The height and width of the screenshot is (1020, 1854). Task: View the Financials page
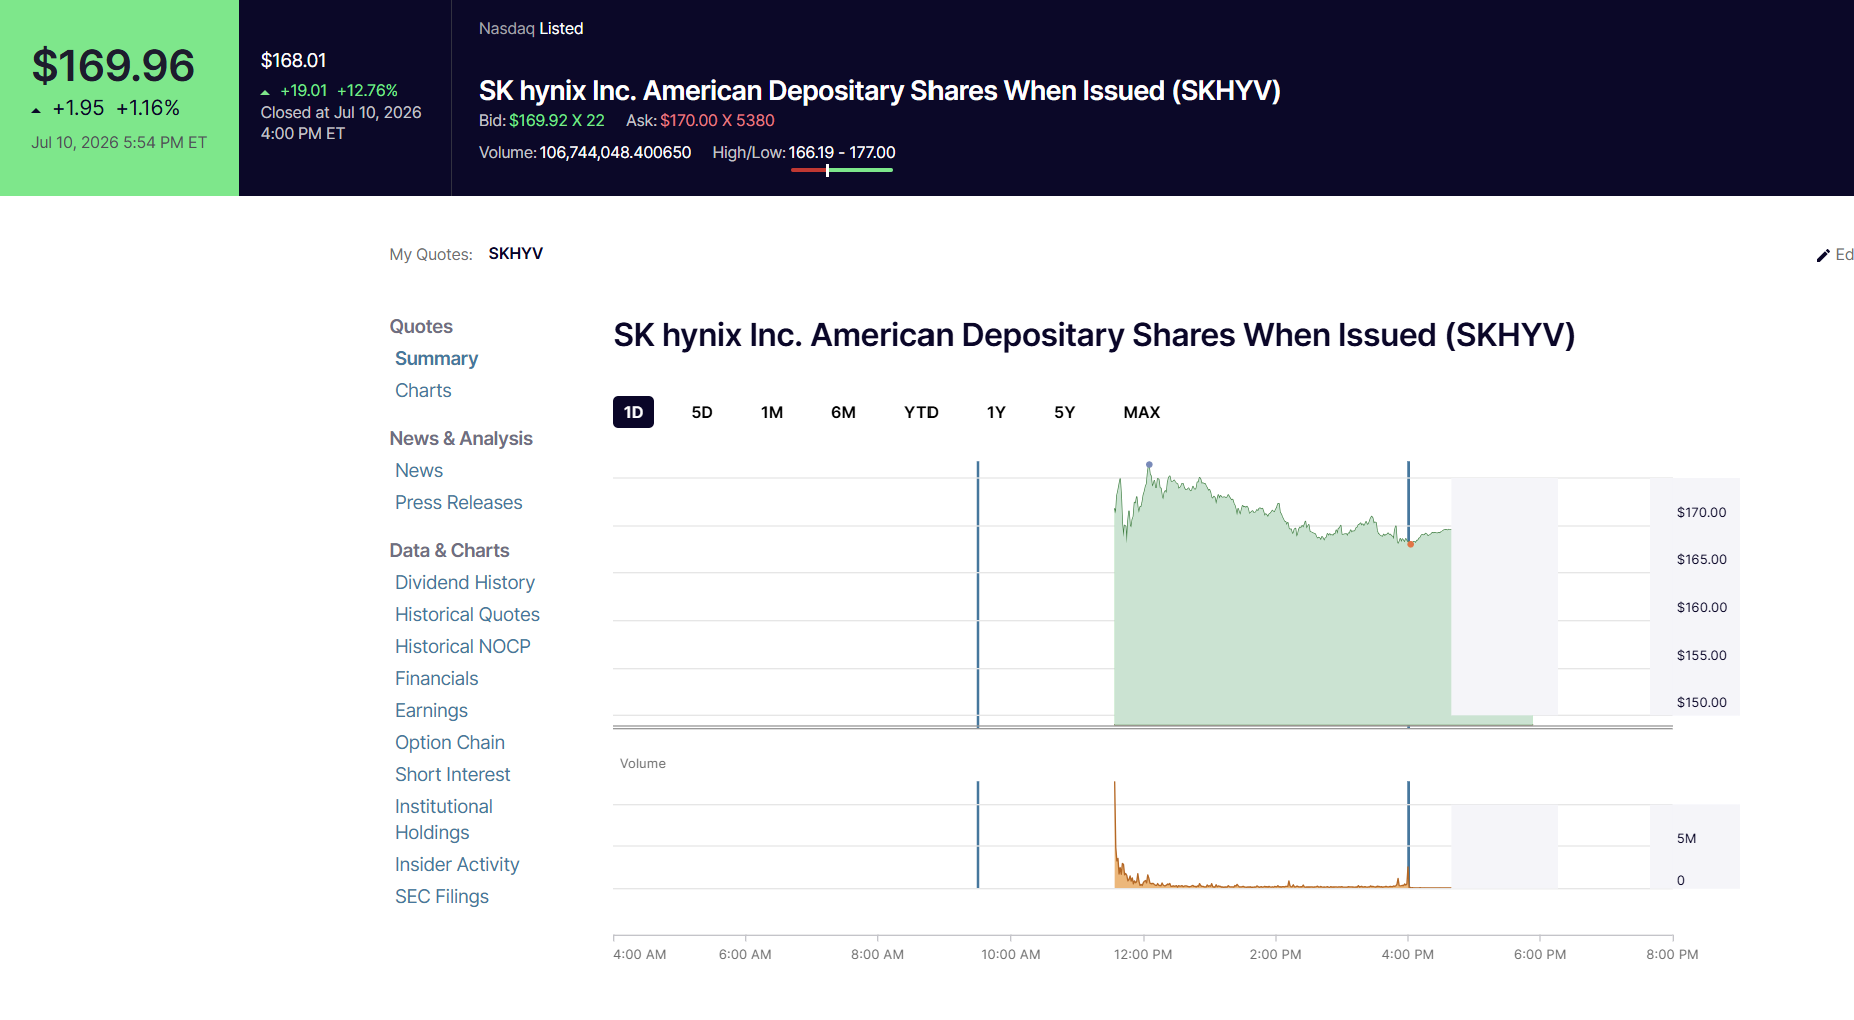[x=436, y=678]
